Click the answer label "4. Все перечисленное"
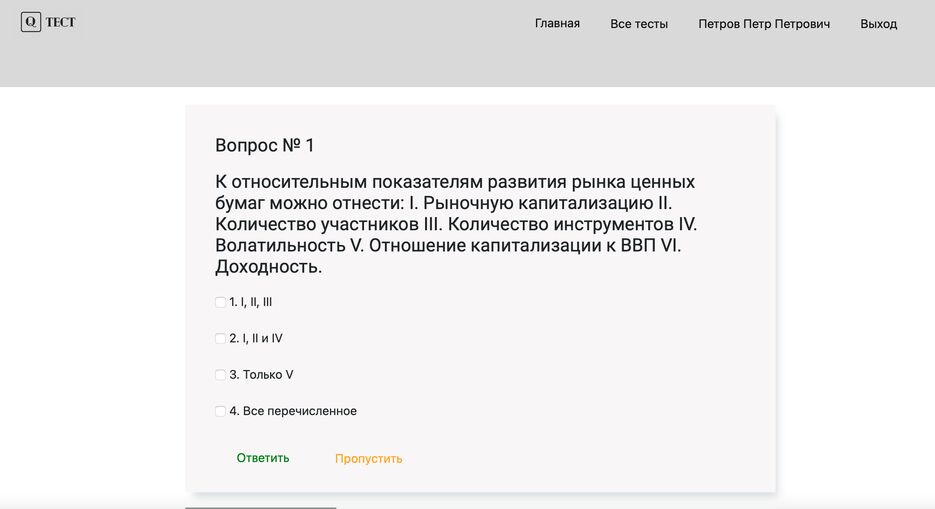This screenshot has width=935, height=509. pyautogui.click(x=293, y=411)
